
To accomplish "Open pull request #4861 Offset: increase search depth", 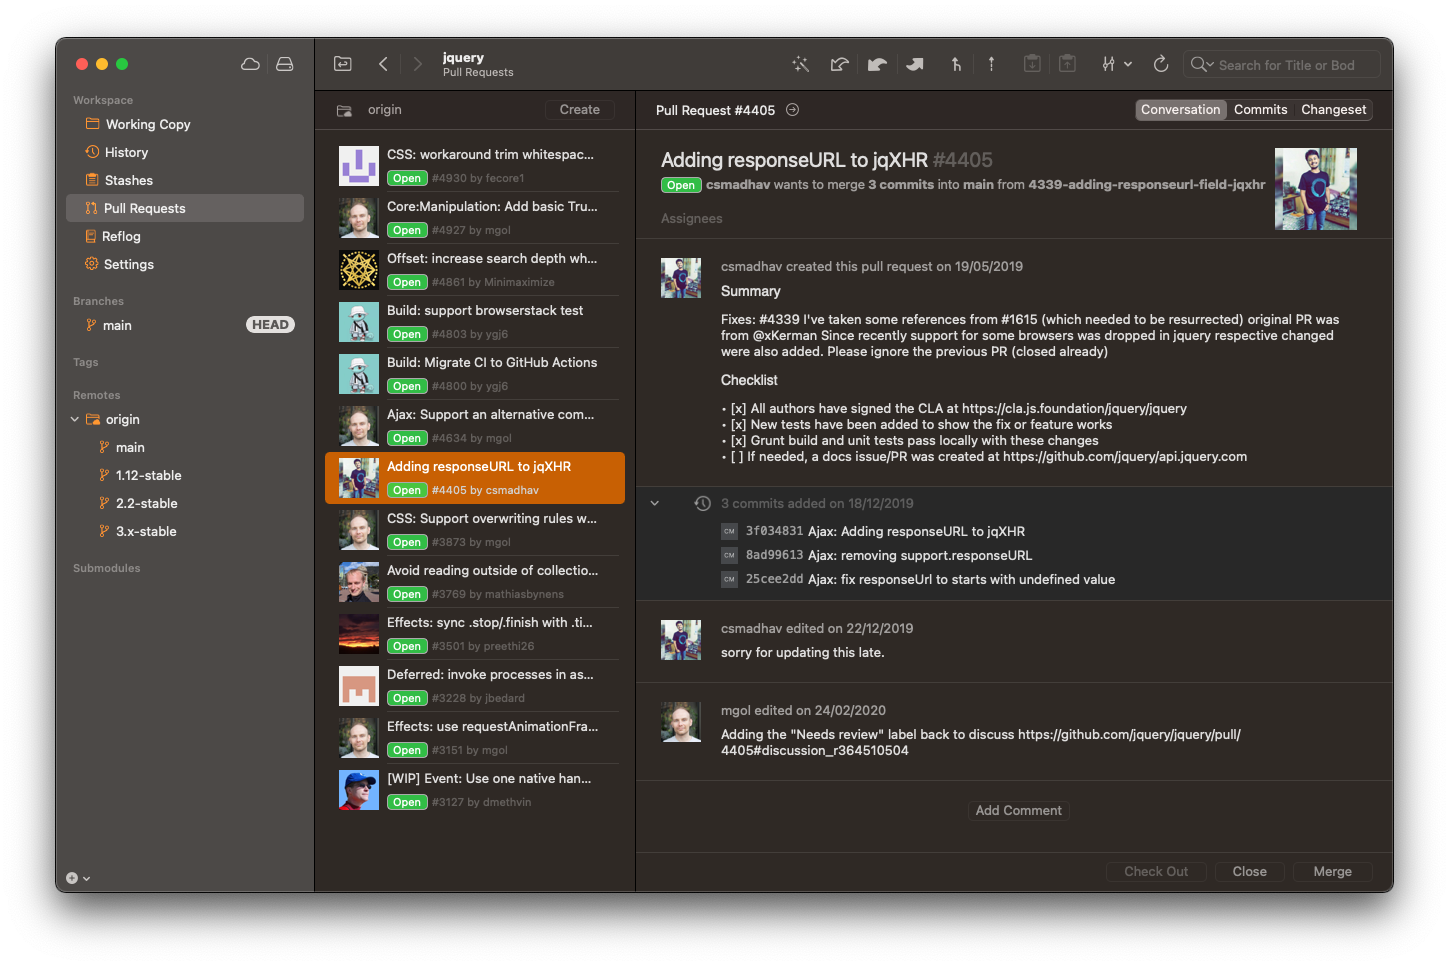I will (x=475, y=270).
